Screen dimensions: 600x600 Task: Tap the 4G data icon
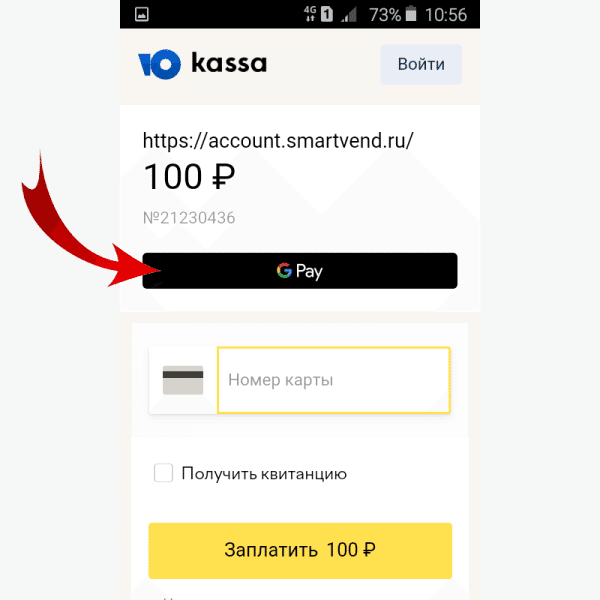[310, 14]
